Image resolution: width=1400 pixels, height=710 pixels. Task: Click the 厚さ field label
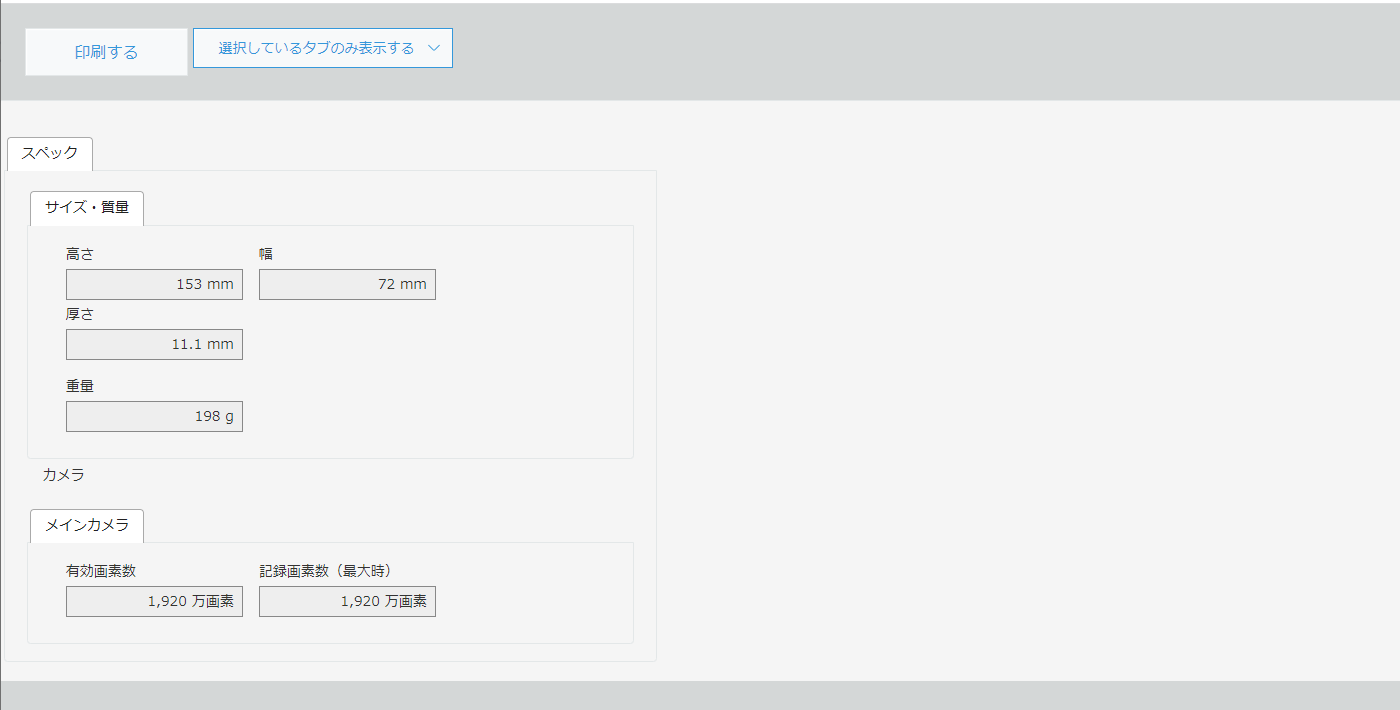80,314
